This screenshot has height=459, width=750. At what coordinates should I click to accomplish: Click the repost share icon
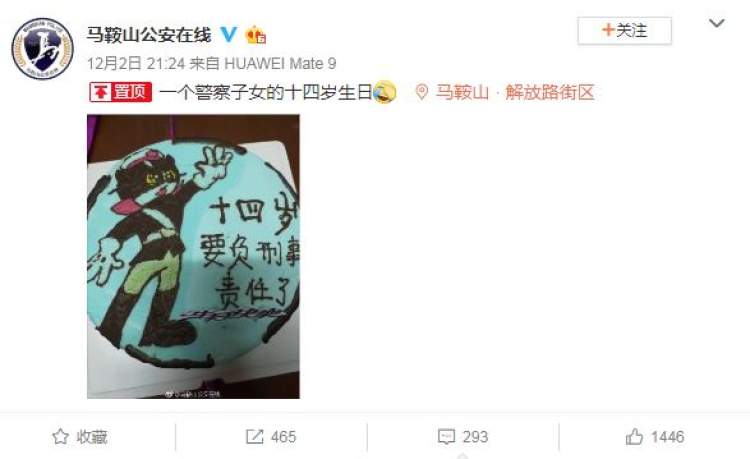click(x=254, y=437)
